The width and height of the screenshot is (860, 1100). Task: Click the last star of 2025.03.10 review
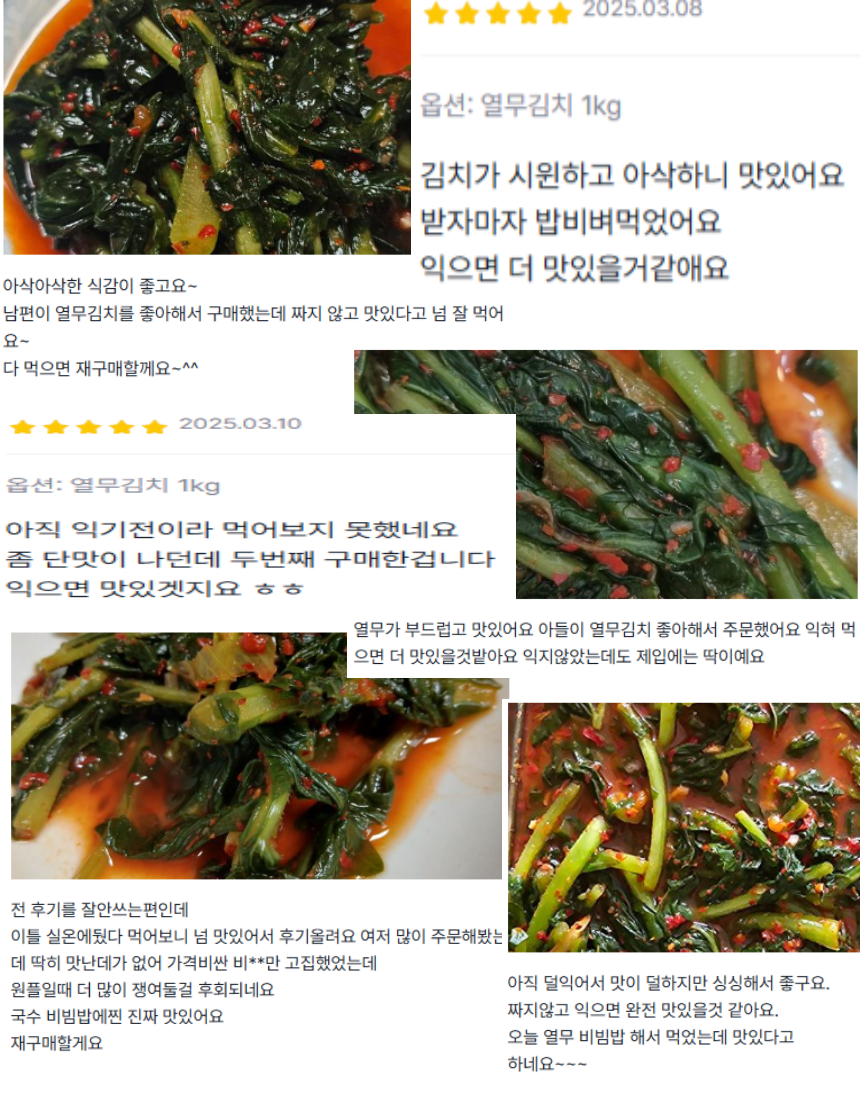tap(154, 427)
